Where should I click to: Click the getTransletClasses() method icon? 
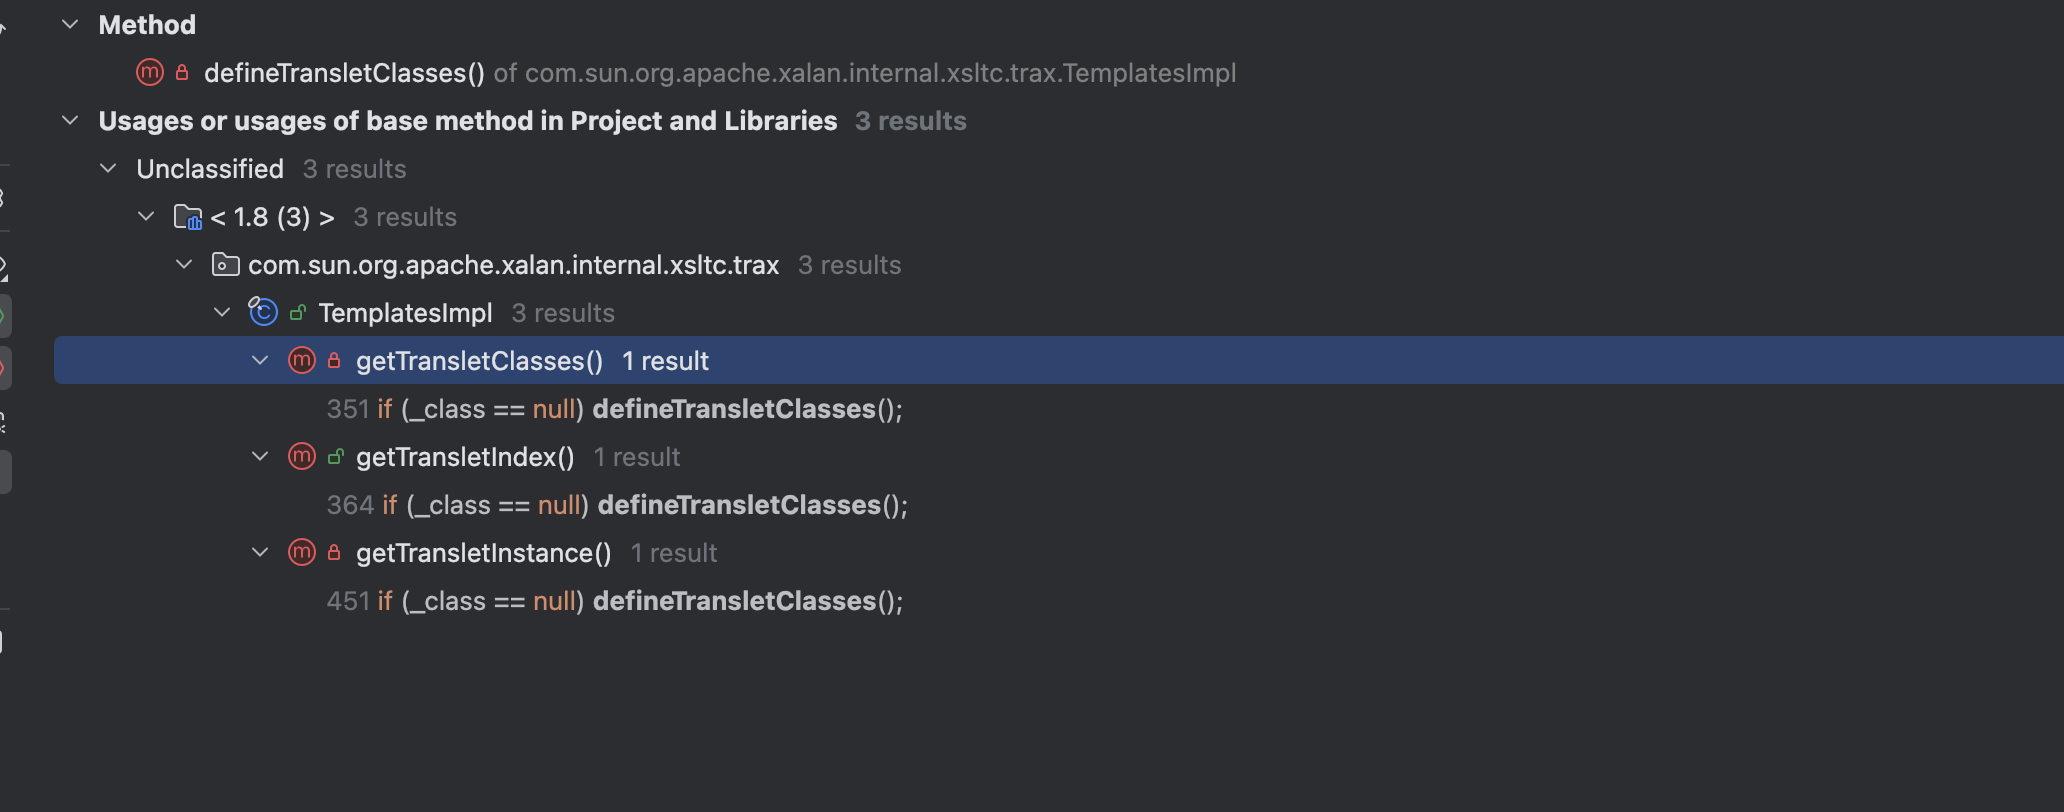[x=302, y=360]
